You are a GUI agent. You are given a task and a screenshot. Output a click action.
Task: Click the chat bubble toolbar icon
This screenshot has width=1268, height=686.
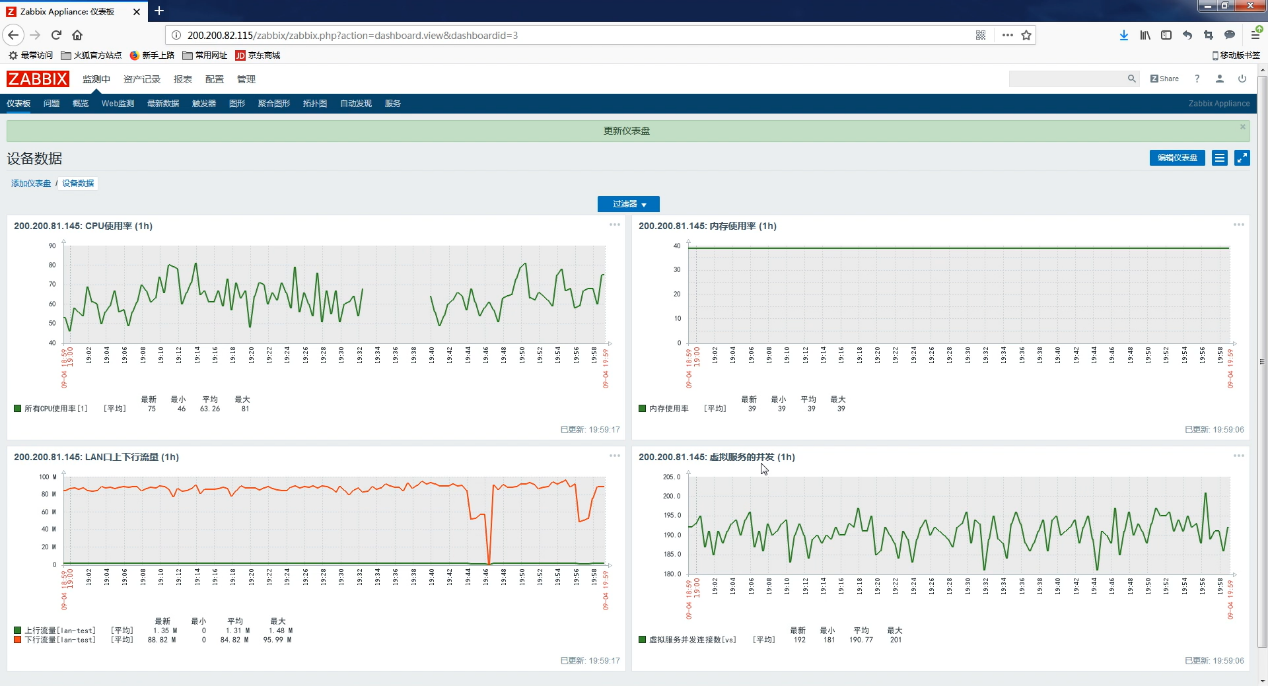tap(1230, 35)
